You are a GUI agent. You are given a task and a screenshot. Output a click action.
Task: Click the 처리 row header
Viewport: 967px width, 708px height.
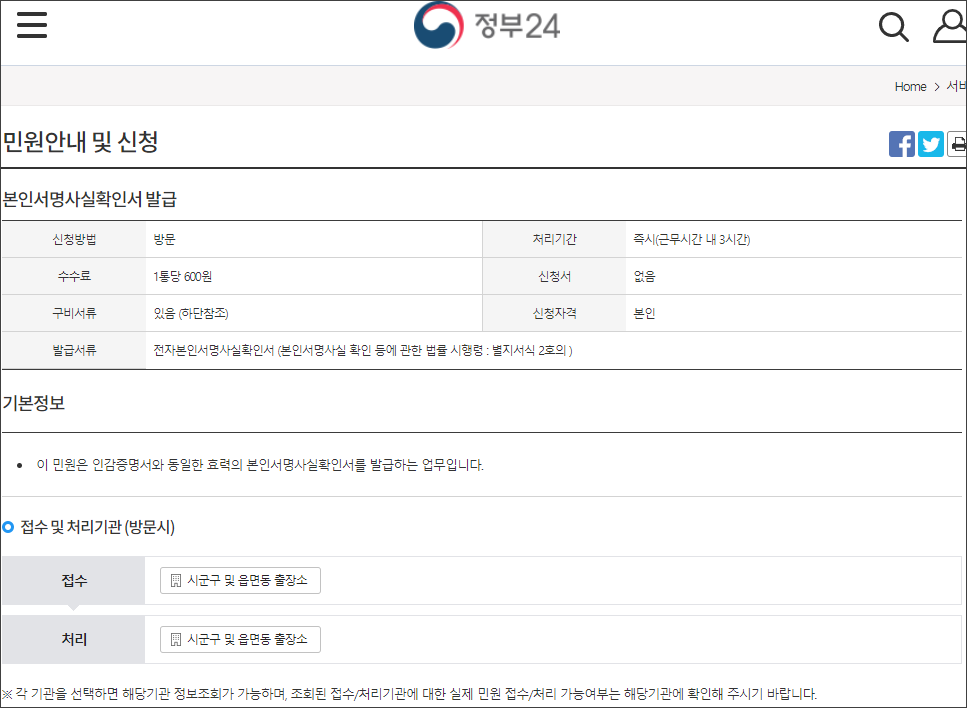[x=74, y=640]
